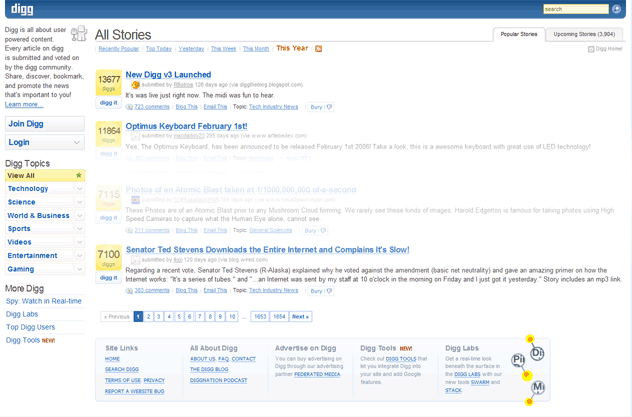Image resolution: width=632 pixels, height=417 pixels.
Task: Click the Di bubble in Digg Labs graphic
Action: coord(537,353)
